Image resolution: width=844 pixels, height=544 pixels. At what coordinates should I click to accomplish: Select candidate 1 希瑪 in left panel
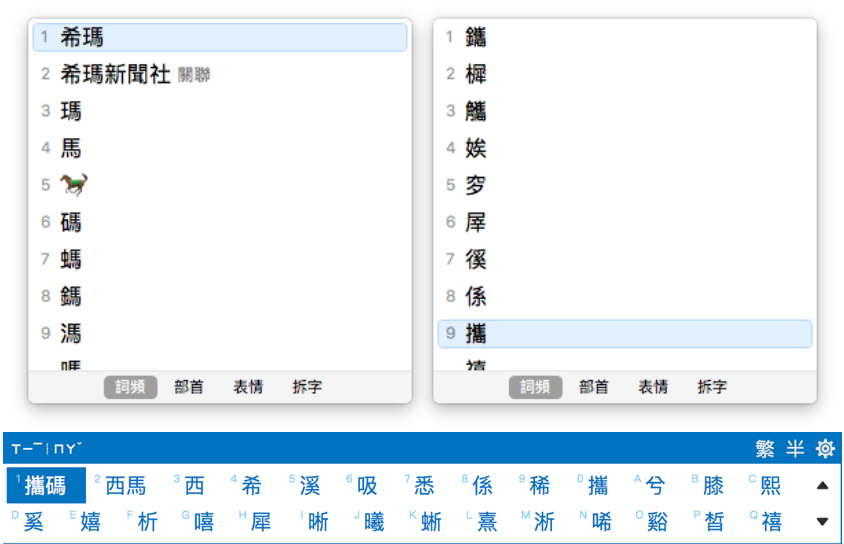coord(220,37)
